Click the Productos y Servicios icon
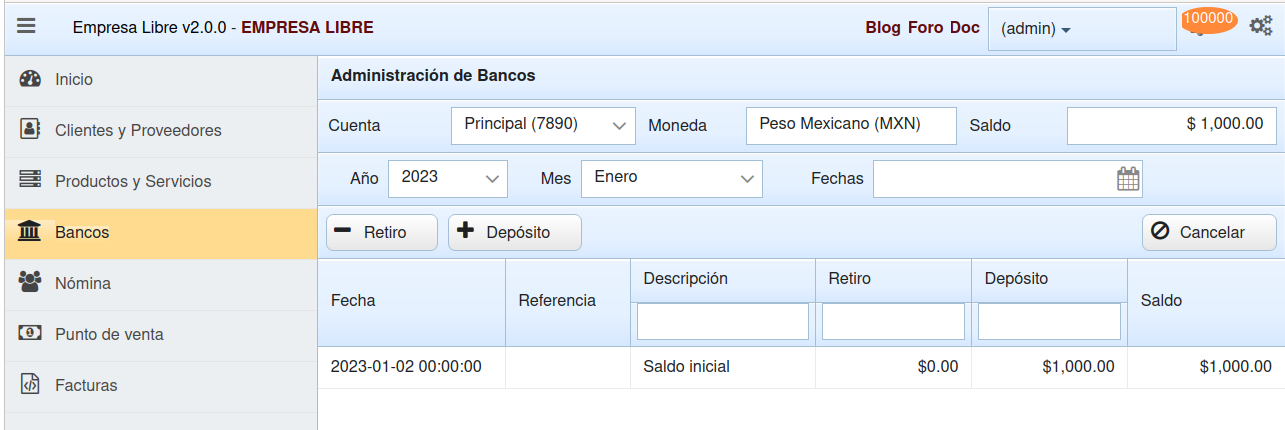 (30, 181)
